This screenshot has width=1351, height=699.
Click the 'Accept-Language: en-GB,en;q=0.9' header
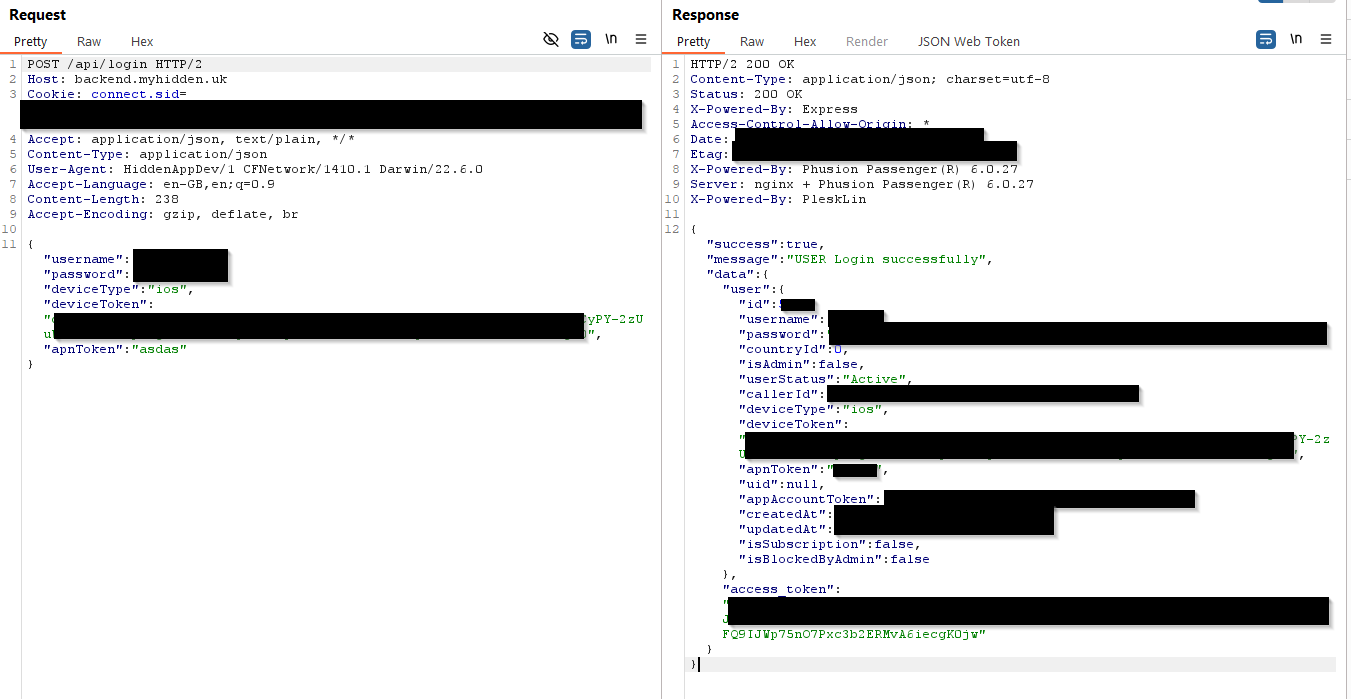point(151,184)
